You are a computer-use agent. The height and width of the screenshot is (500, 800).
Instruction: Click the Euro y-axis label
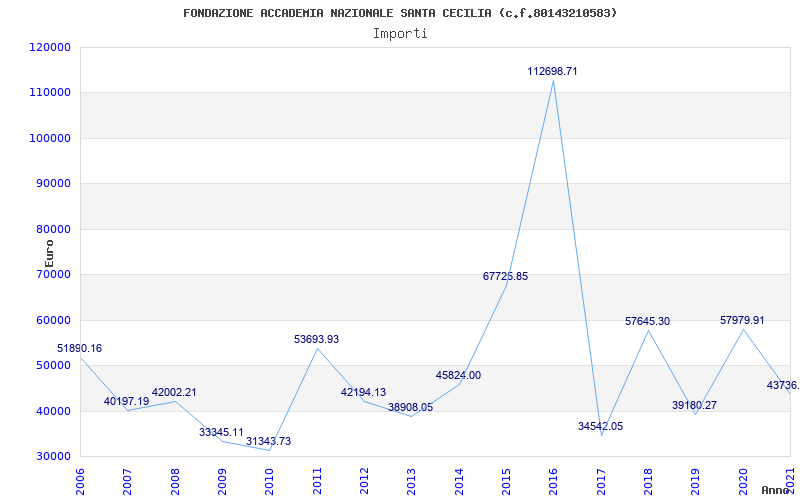49,253
